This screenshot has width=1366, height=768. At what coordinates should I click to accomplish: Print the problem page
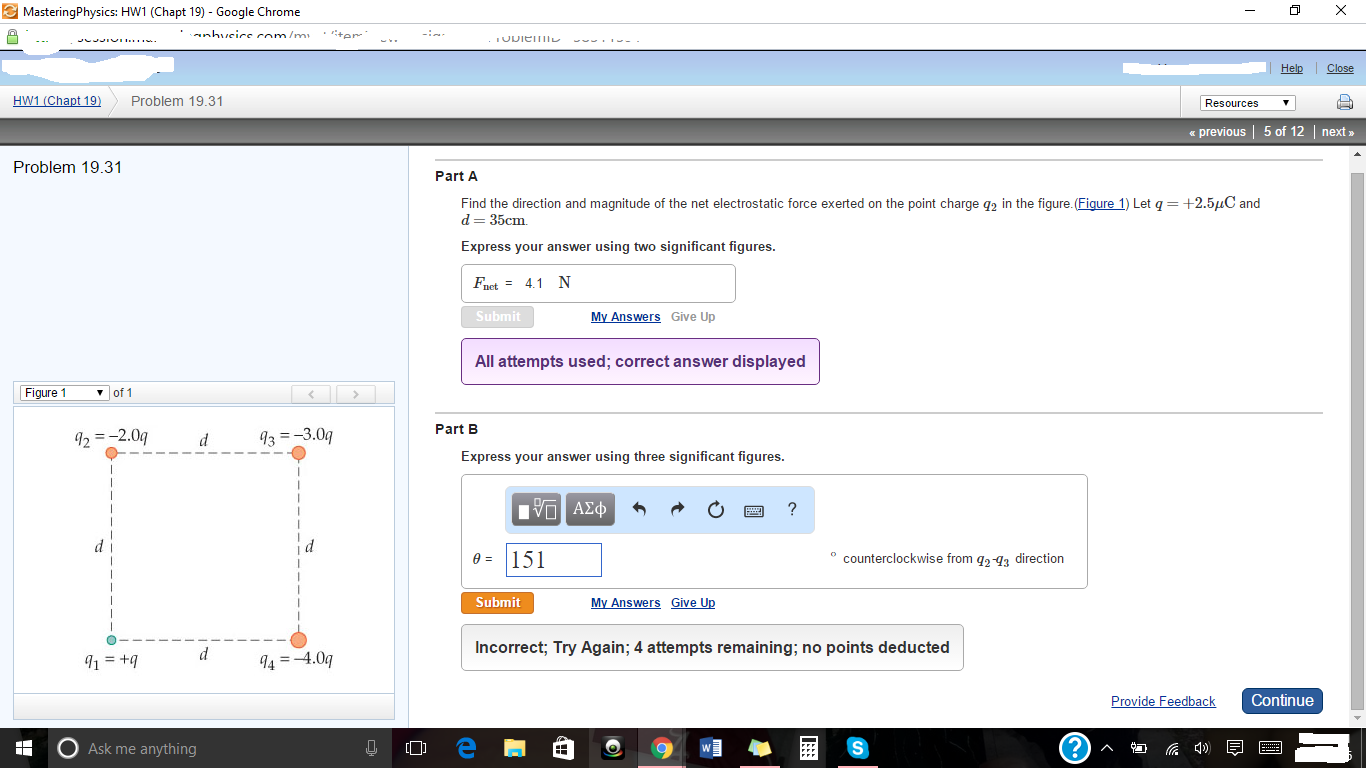click(x=1345, y=102)
